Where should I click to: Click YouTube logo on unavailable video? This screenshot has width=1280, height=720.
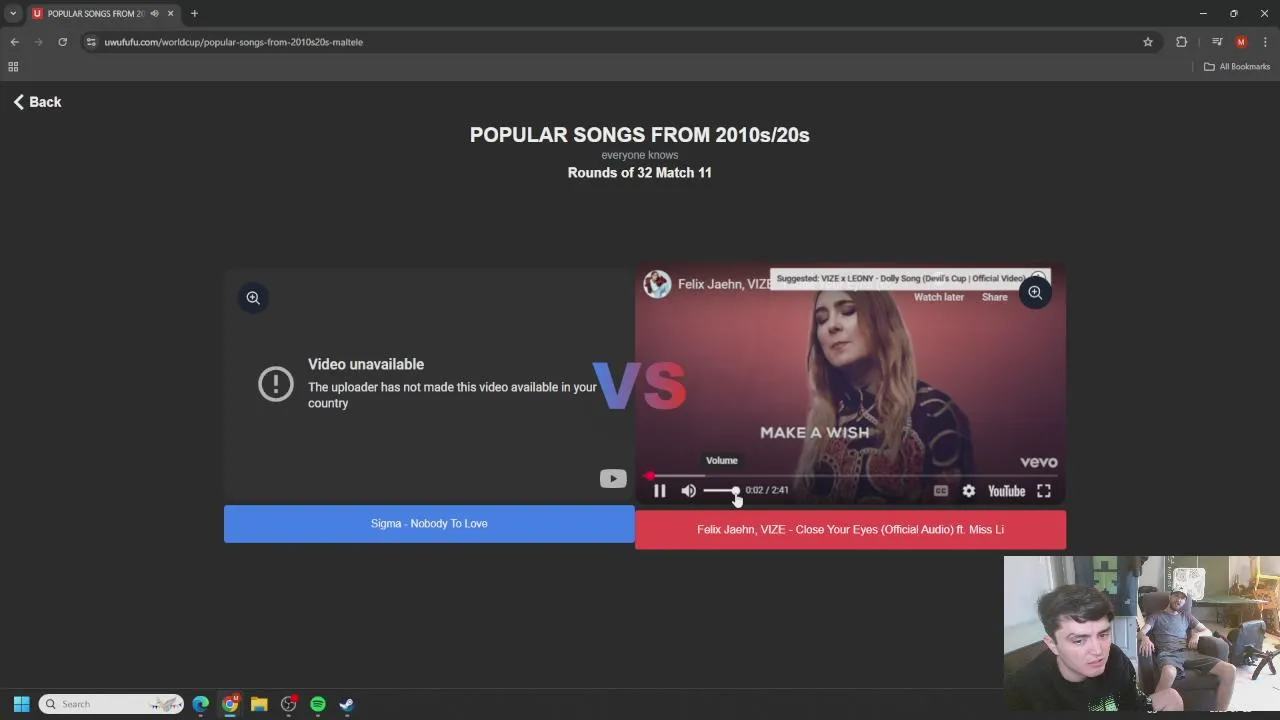(613, 479)
